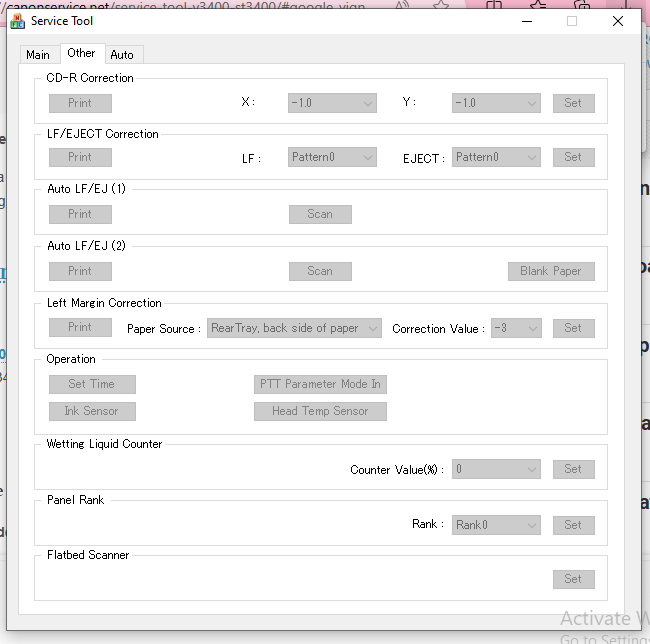This screenshot has width=650, height=644.
Task: Expand the EJECT pattern dropdown
Action: coord(496,157)
